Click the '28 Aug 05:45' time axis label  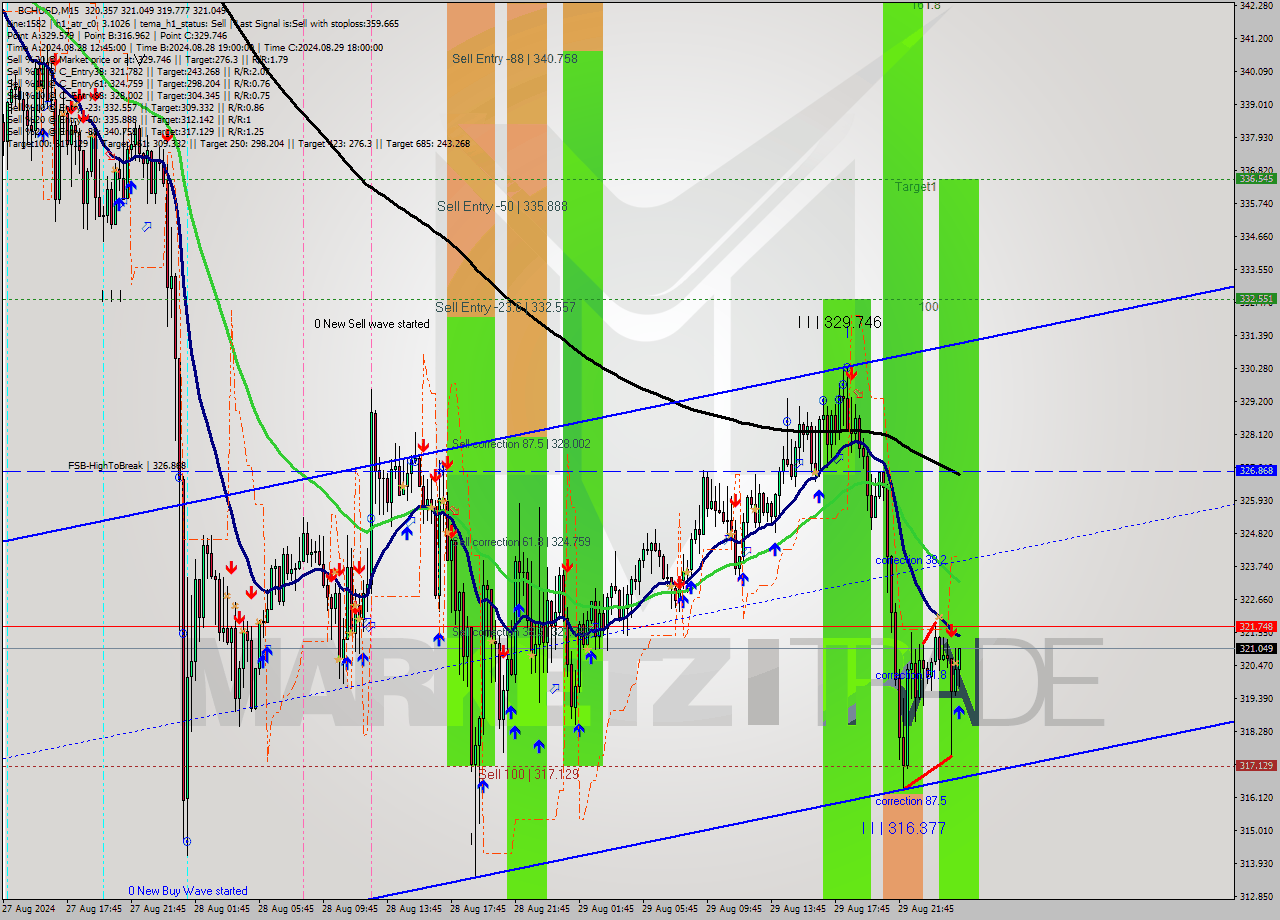286,909
